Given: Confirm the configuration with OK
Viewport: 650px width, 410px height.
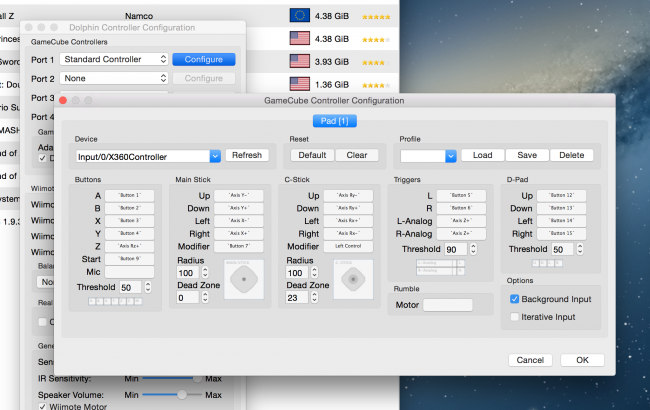Looking at the screenshot, I should 582,360.
